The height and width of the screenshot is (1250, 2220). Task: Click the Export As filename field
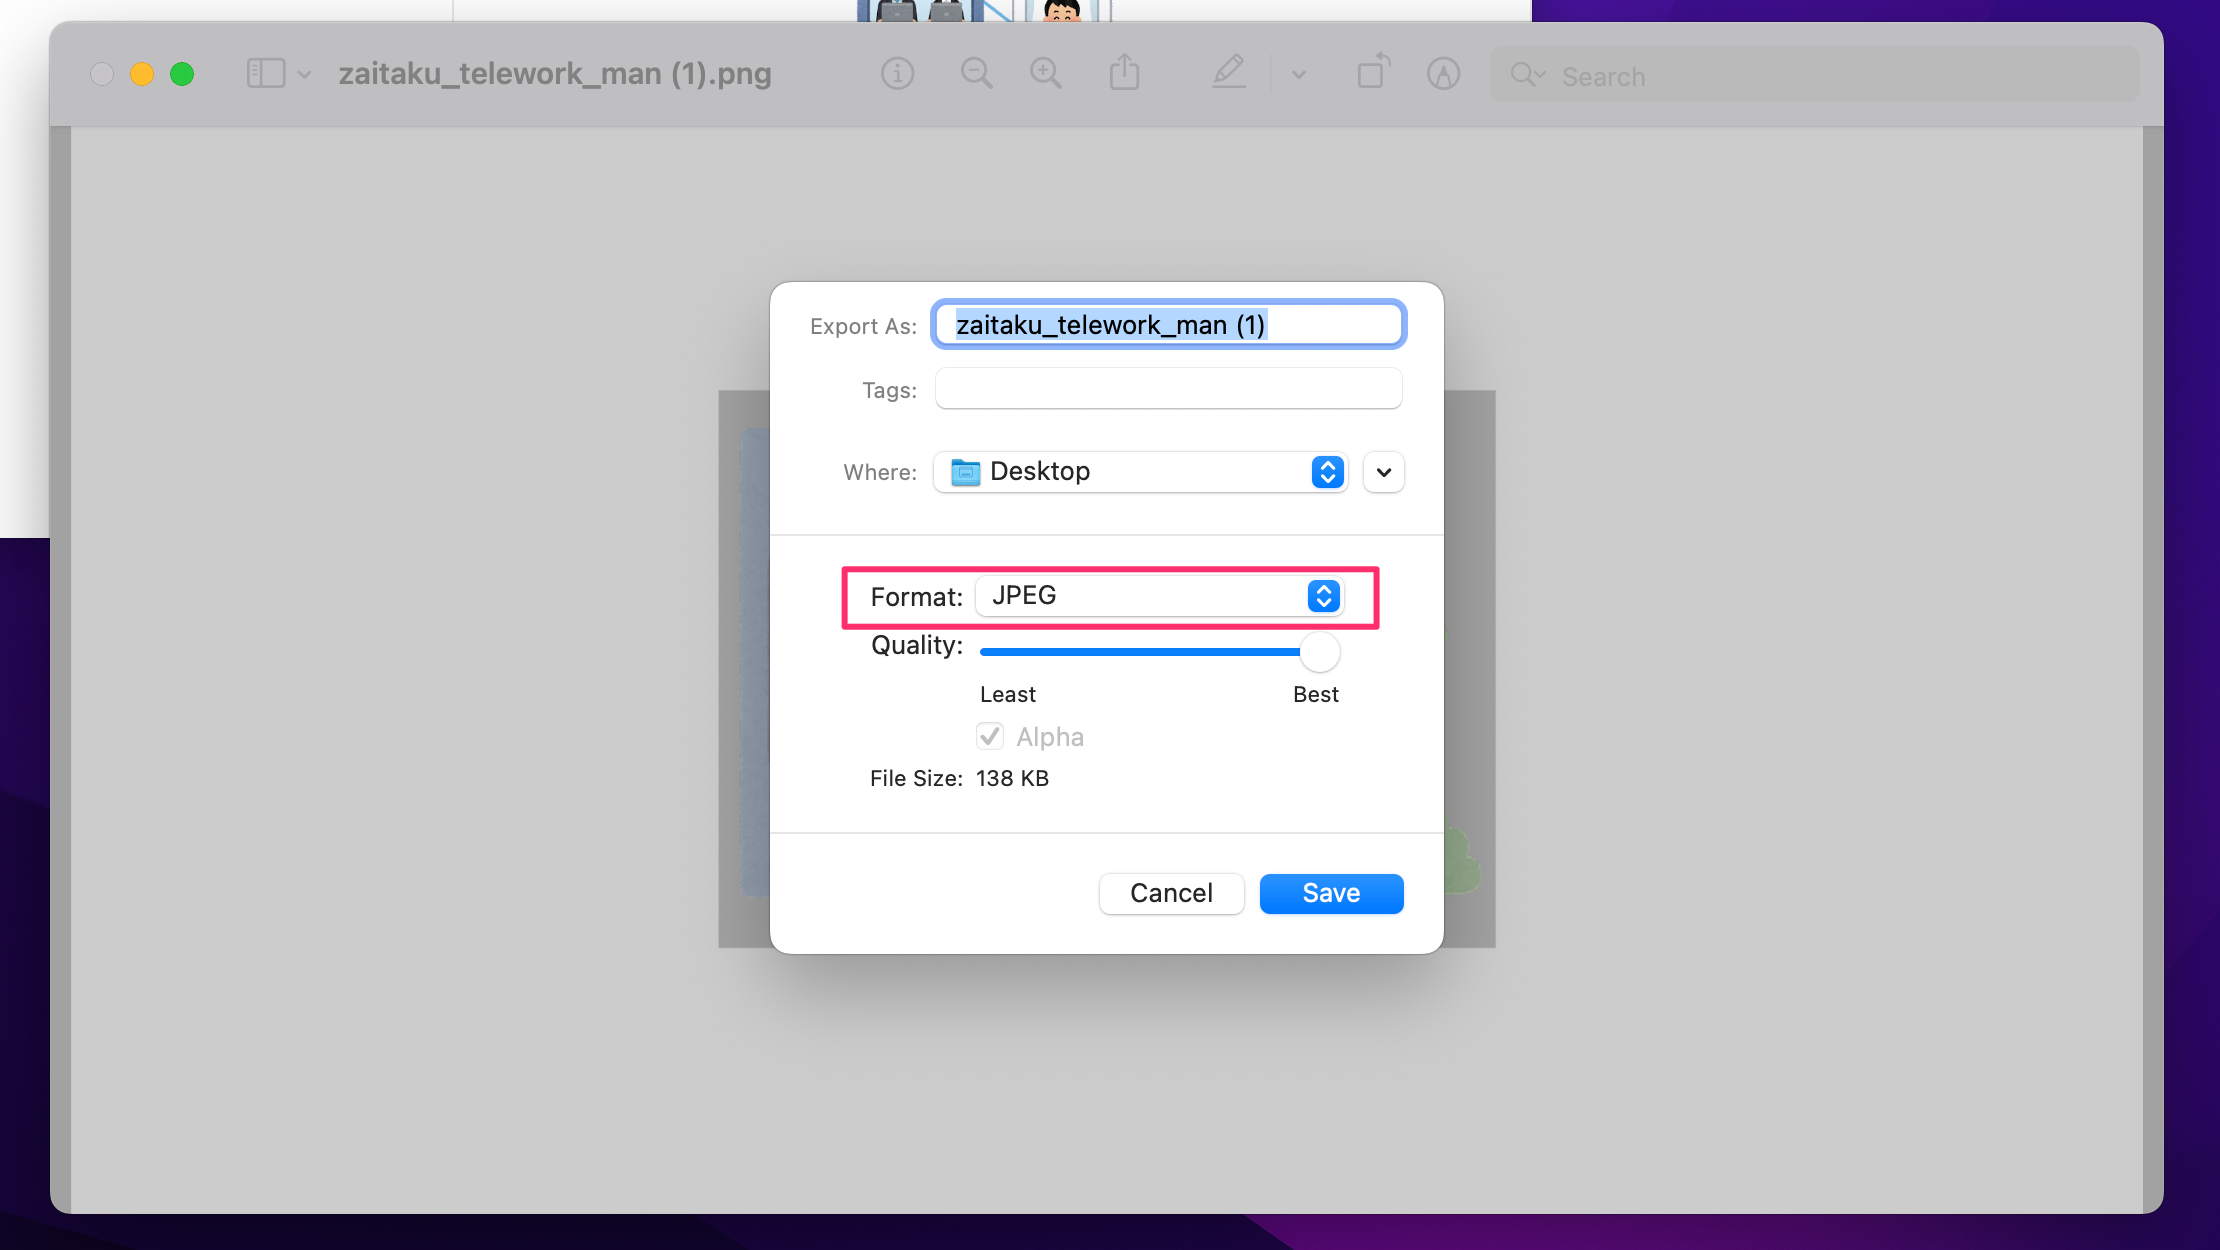[x=1169, y=325]
